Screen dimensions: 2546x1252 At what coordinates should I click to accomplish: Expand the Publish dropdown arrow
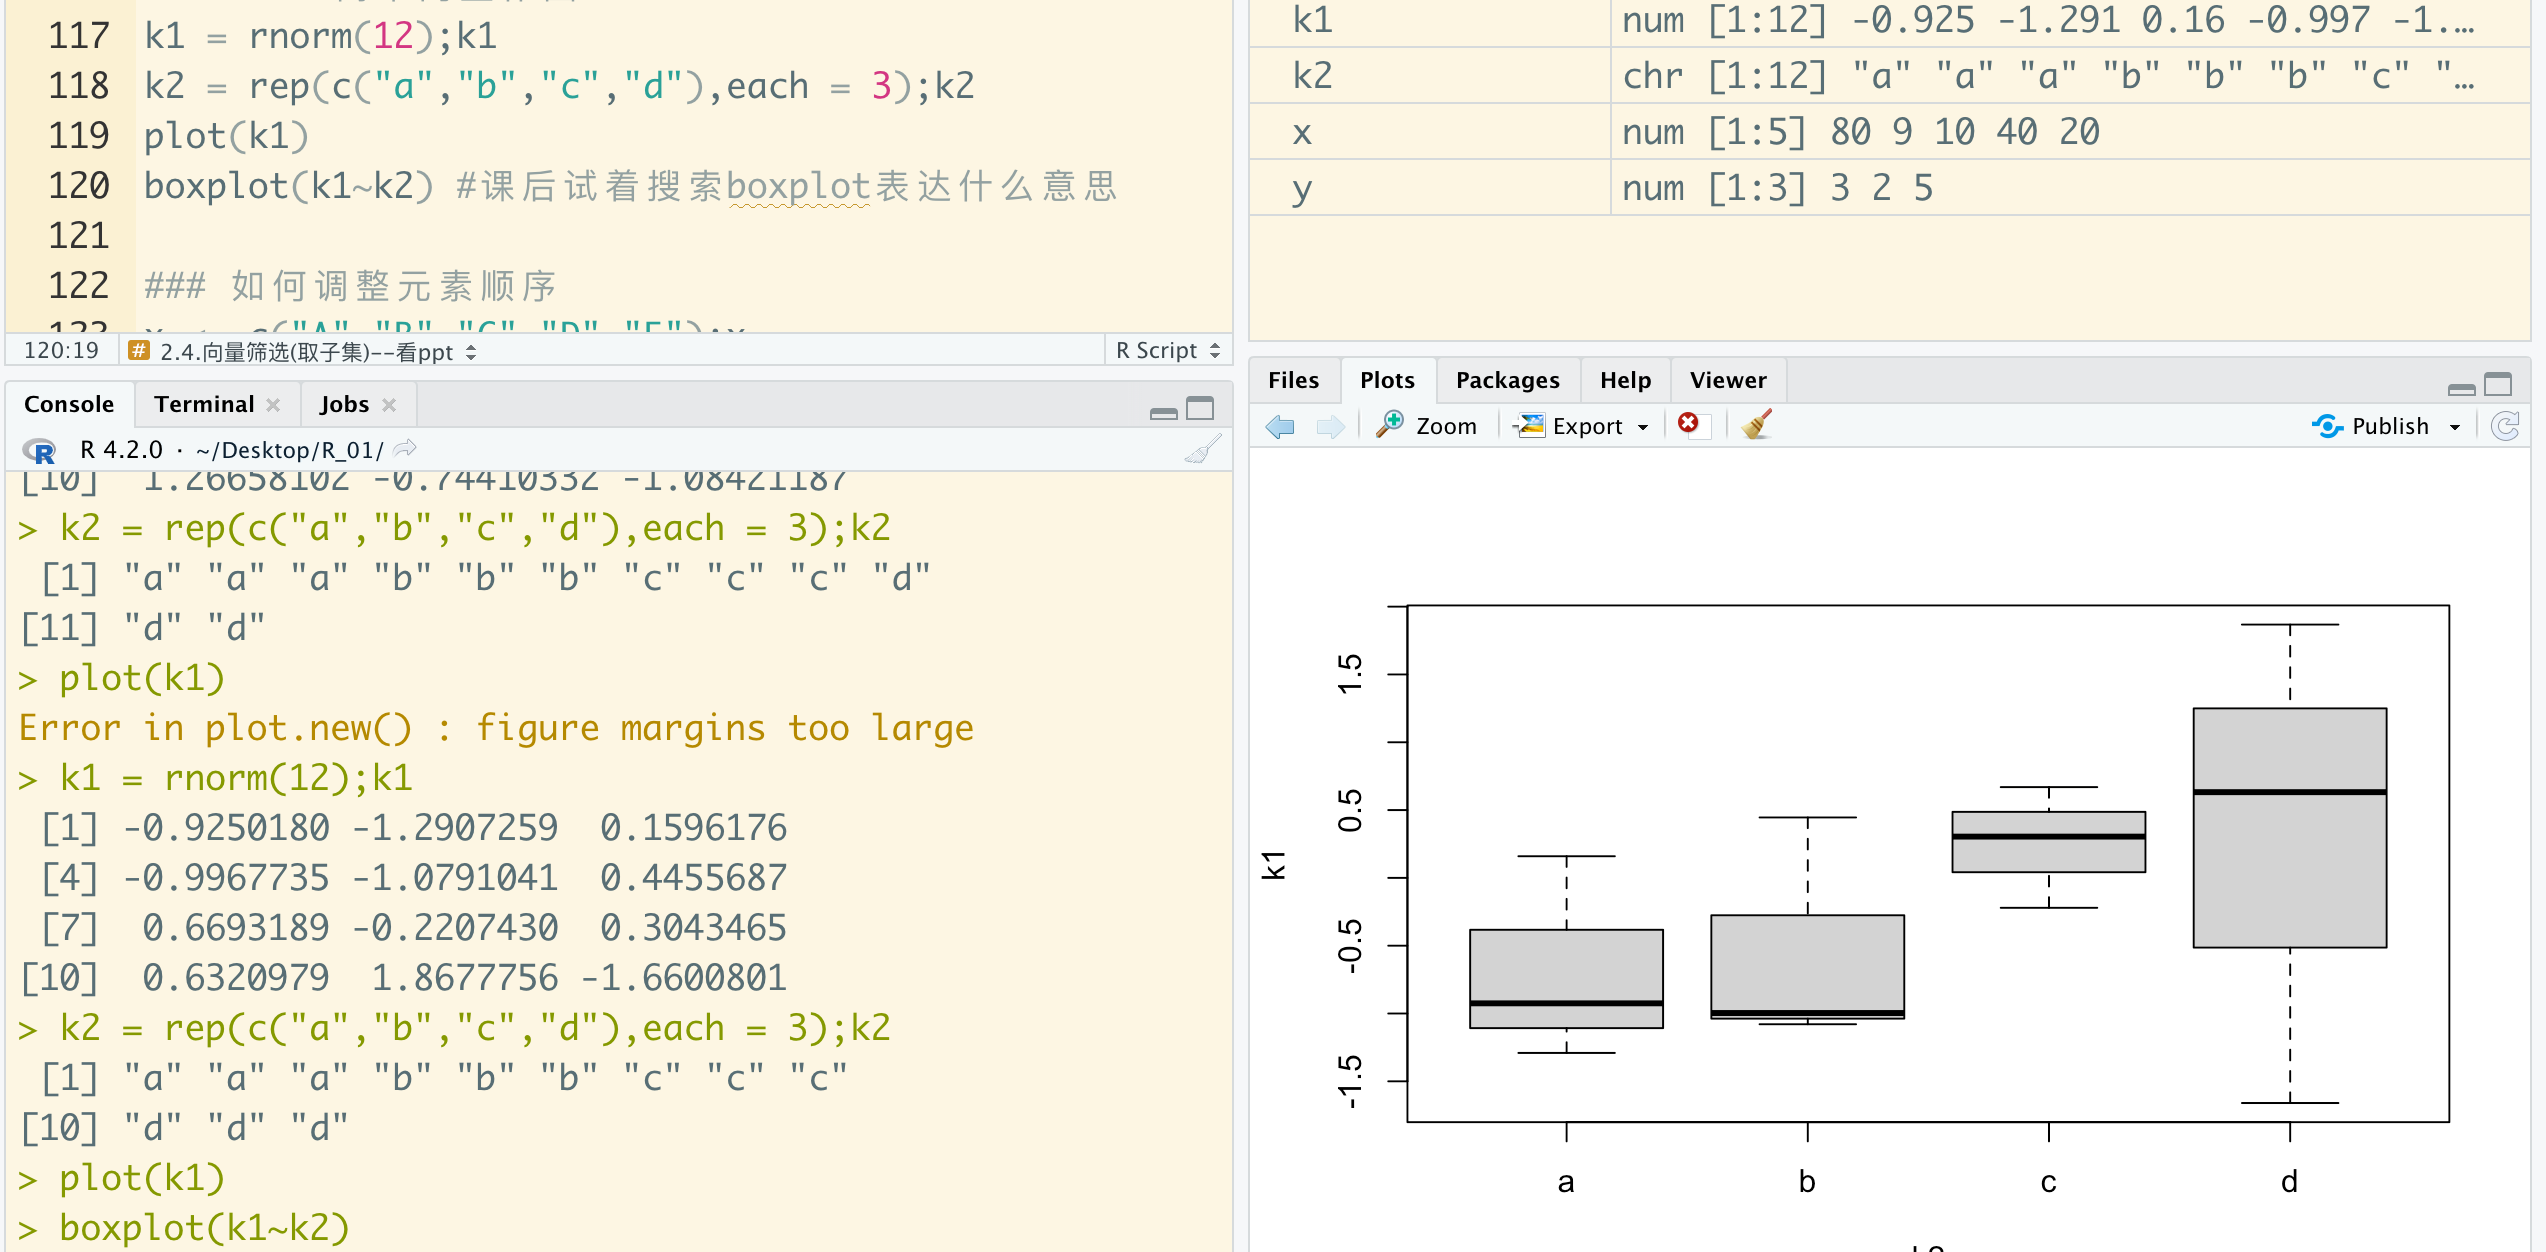2455,427
